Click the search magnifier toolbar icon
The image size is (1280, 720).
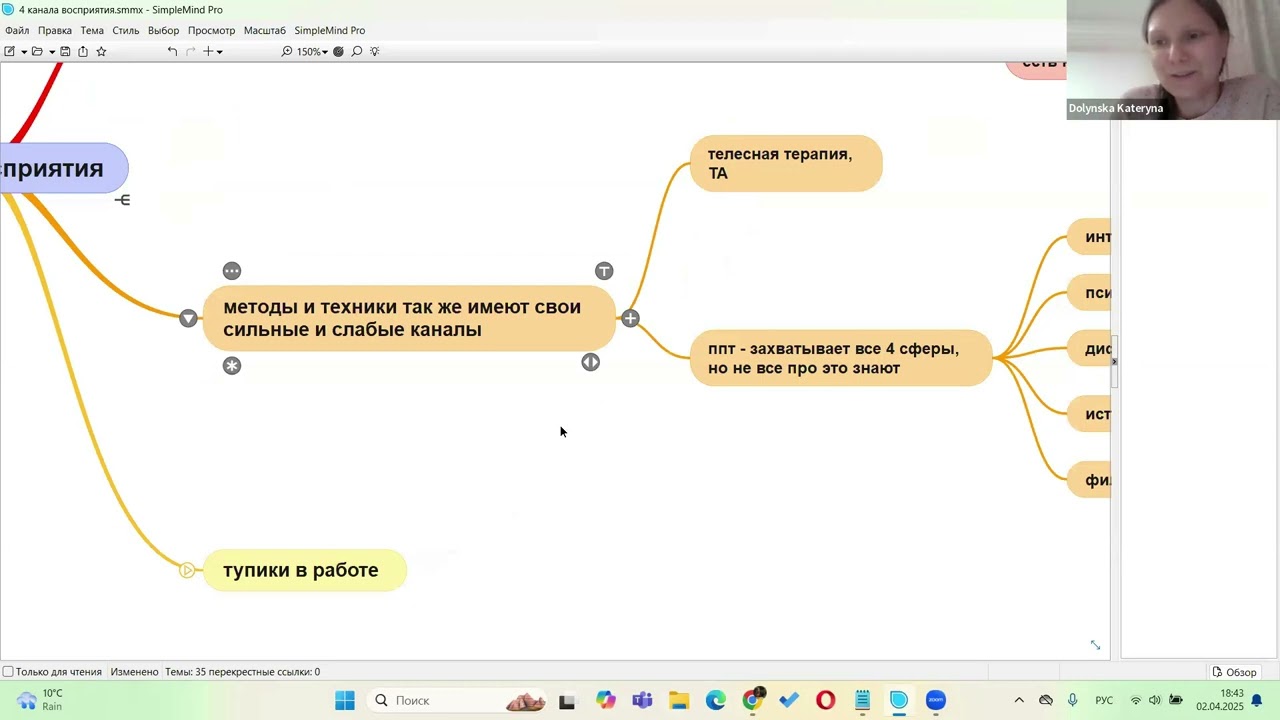coord(356,51)
